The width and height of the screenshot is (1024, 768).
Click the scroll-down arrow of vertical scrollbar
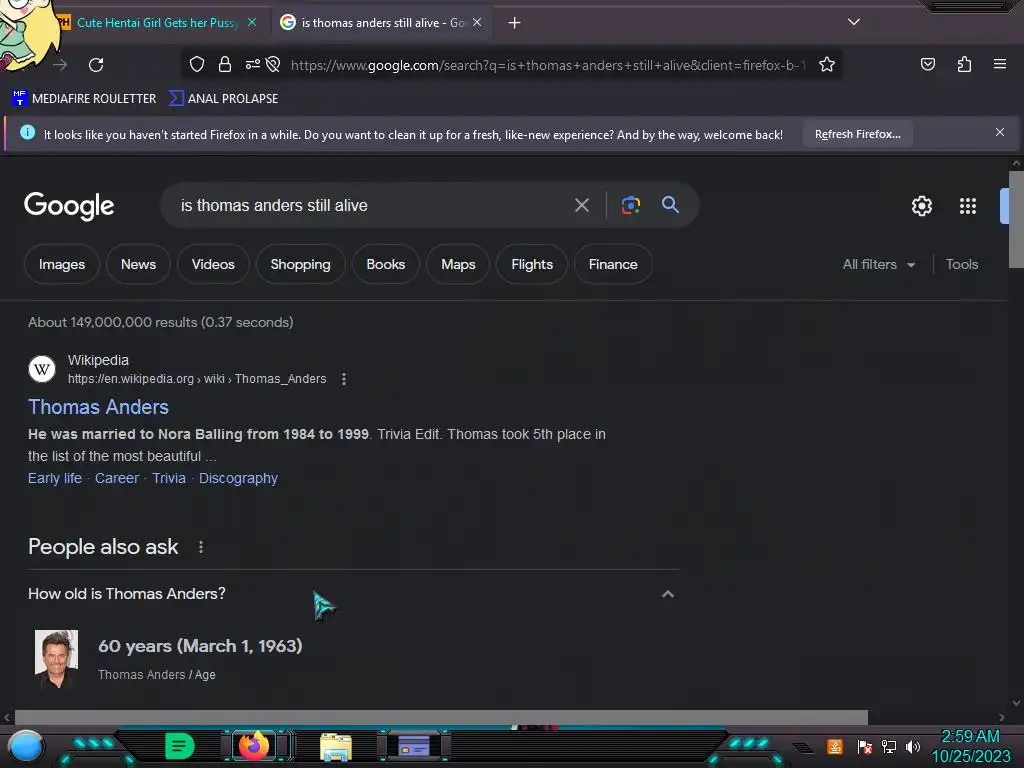(1016, 703)
